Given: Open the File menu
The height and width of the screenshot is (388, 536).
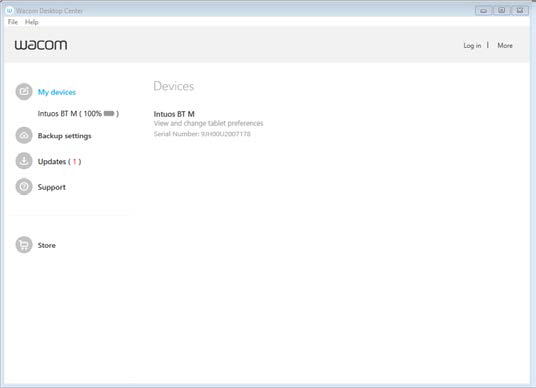Looking at the screenshot, I should click(13, 22).
